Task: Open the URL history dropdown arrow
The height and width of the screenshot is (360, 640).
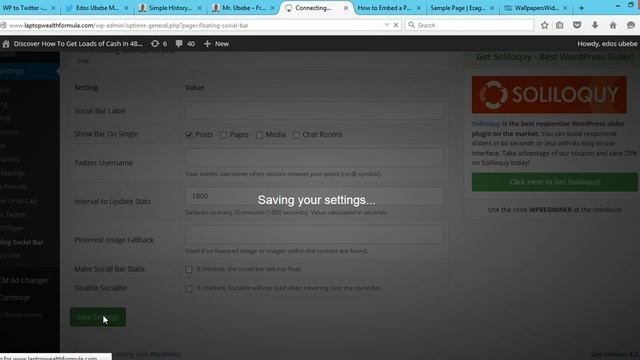Action: [387, 25]
